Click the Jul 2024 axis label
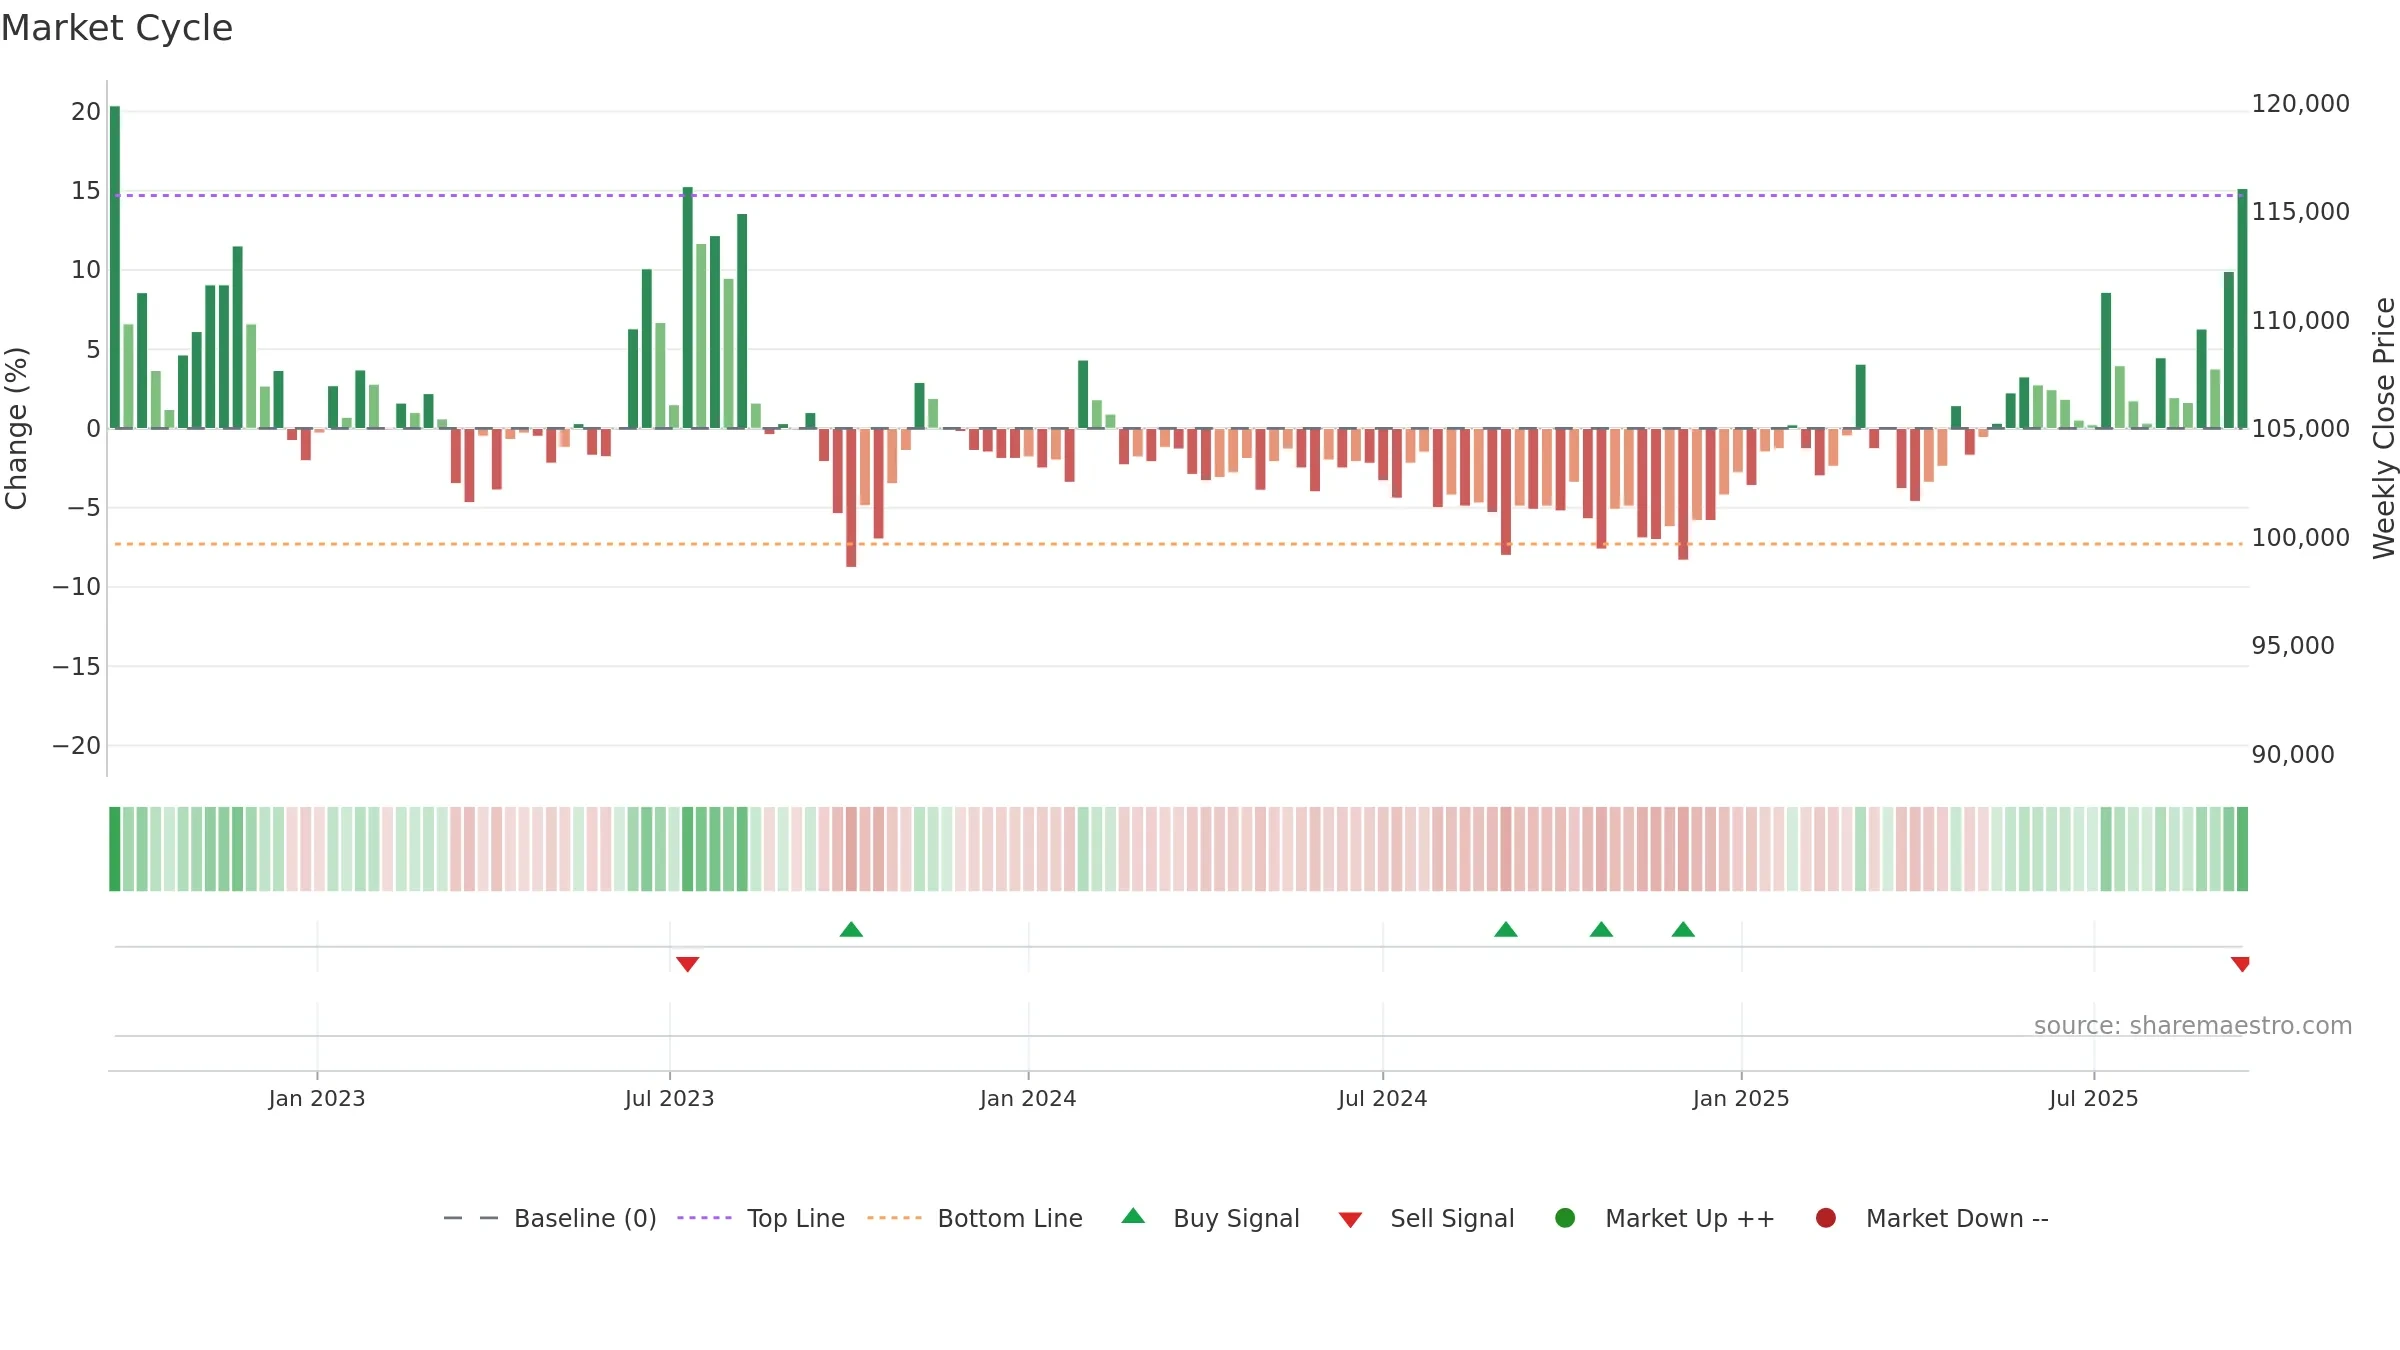The image size is (2400, 1350). pos(1383,1099)
